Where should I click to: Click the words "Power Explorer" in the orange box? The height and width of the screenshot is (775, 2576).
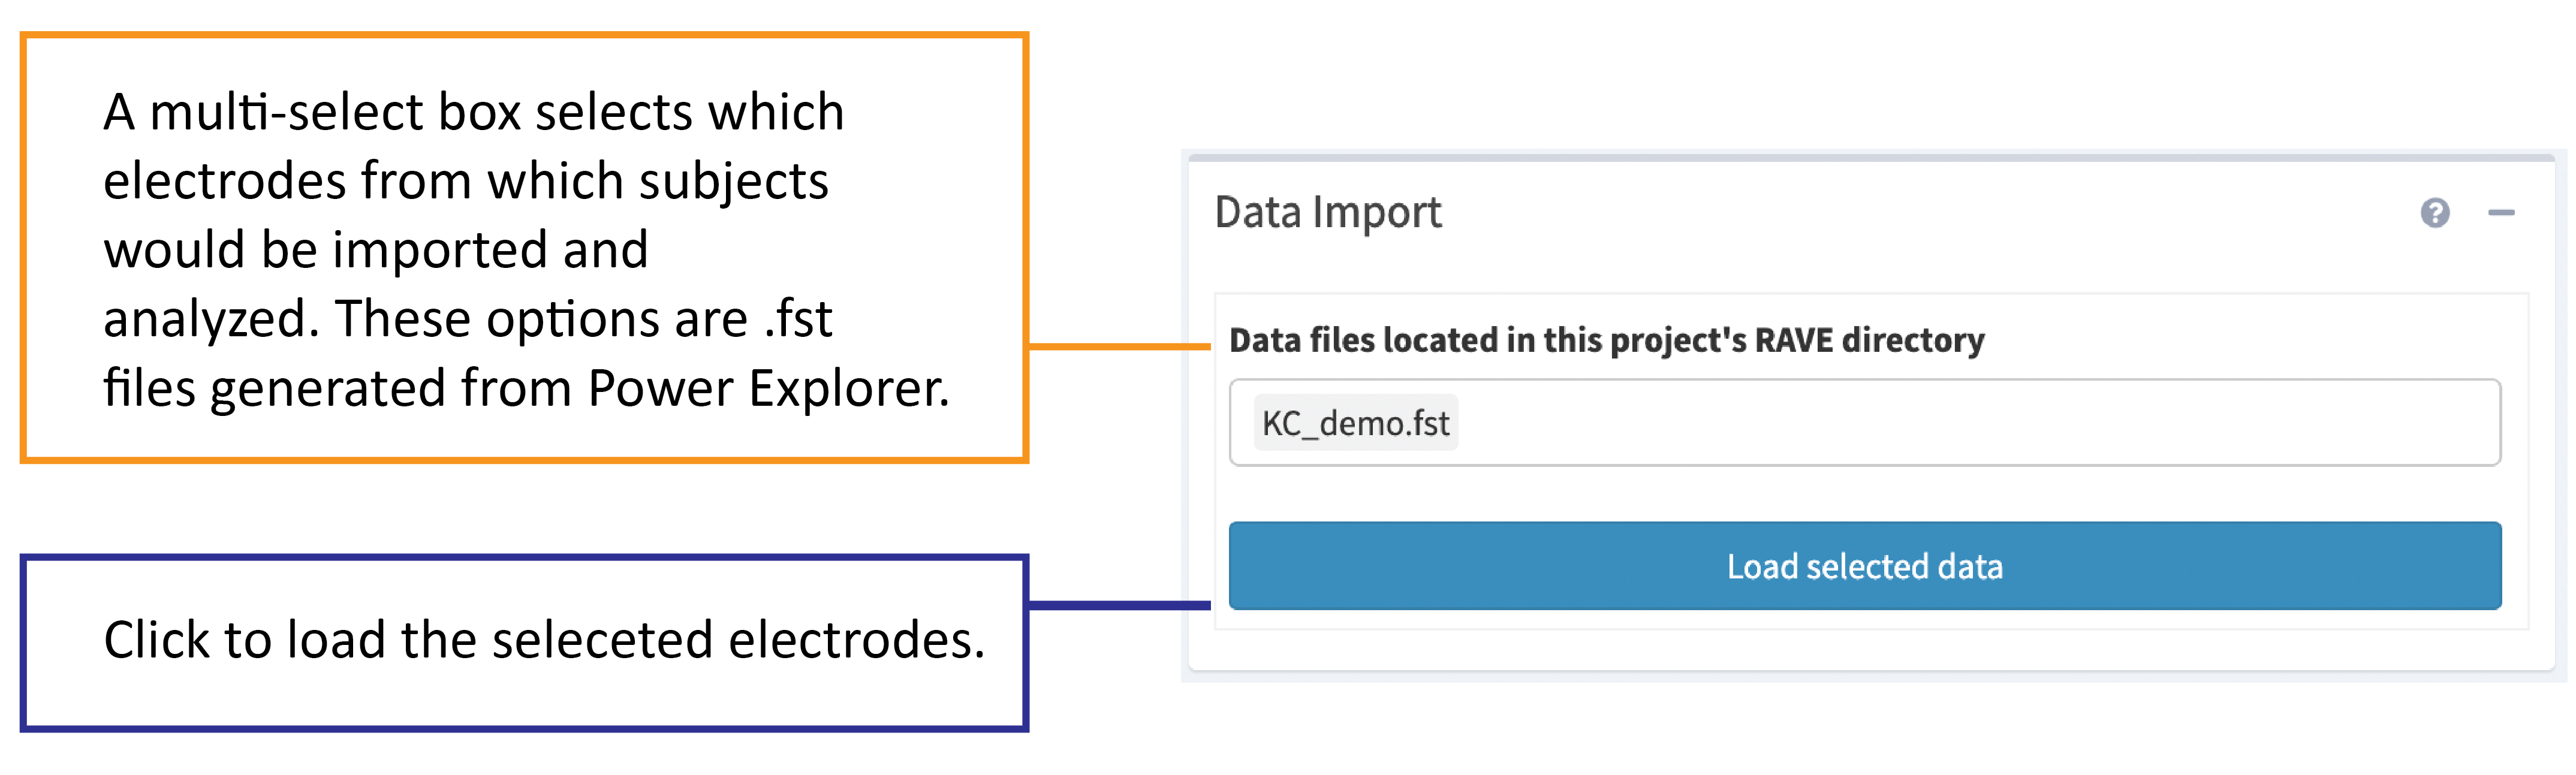click(x=767, y=388)
